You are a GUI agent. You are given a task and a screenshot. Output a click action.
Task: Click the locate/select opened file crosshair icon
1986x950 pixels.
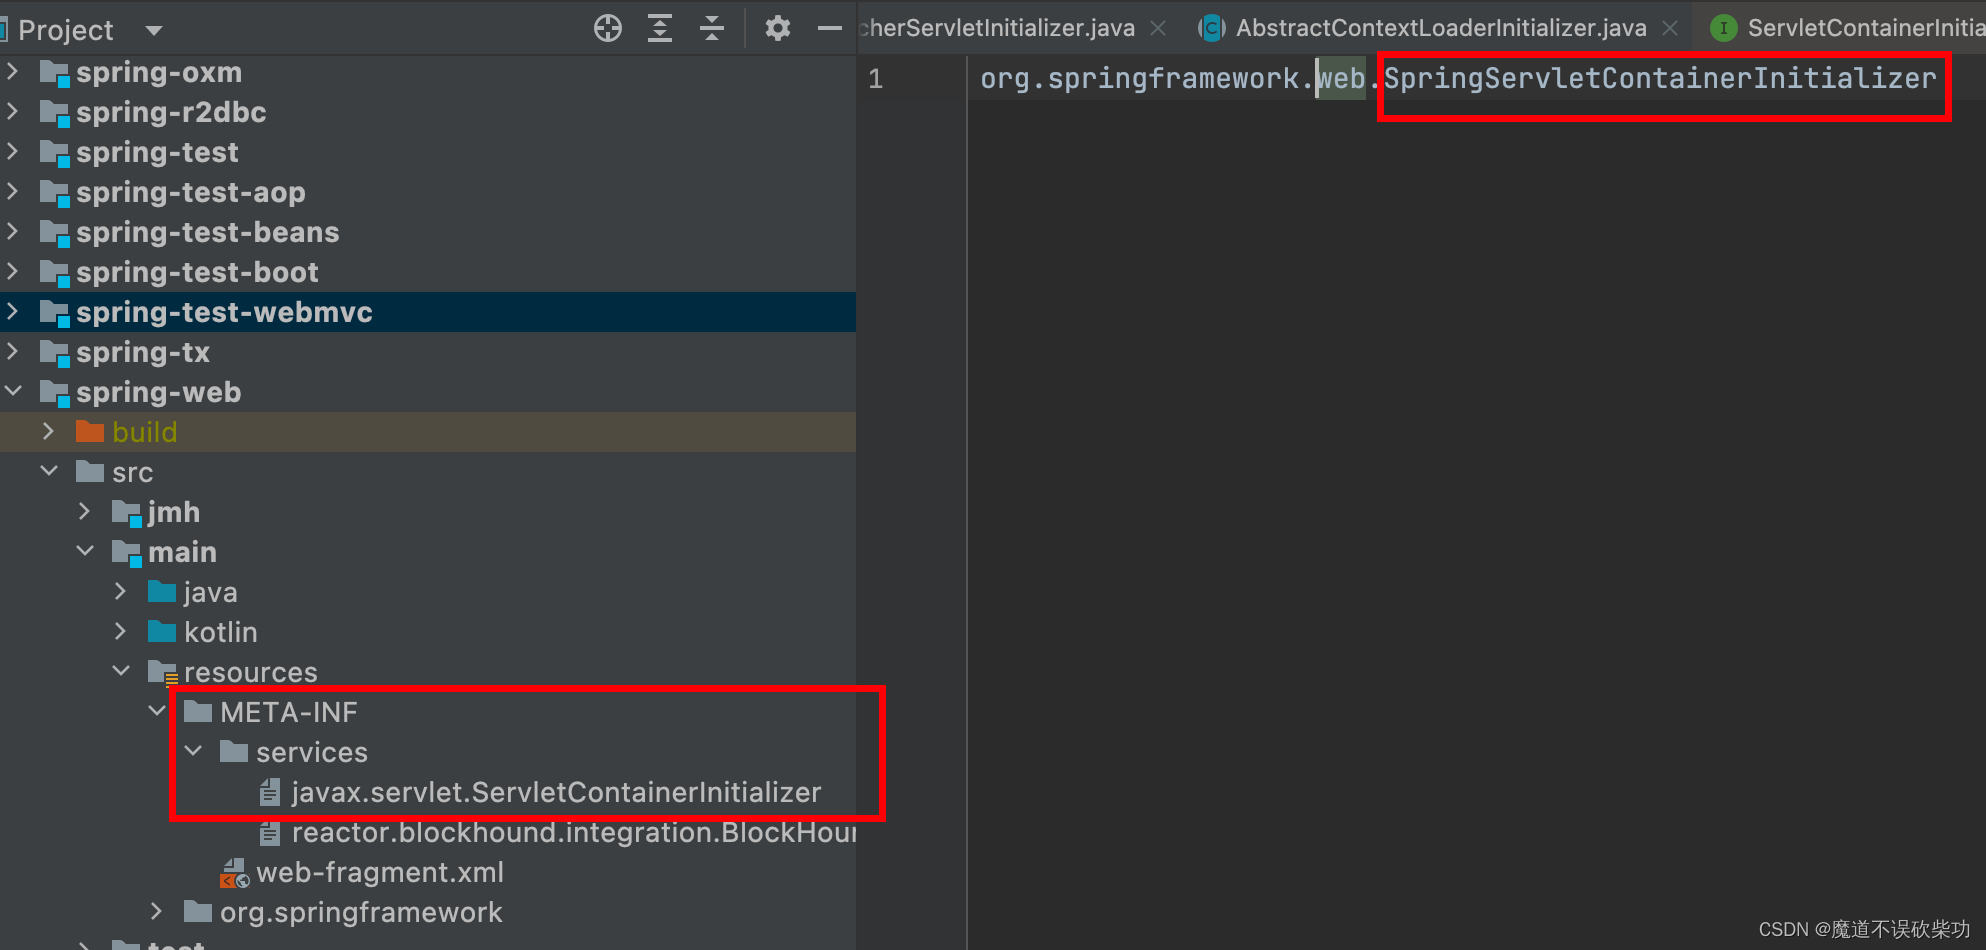tap(608, 28)
